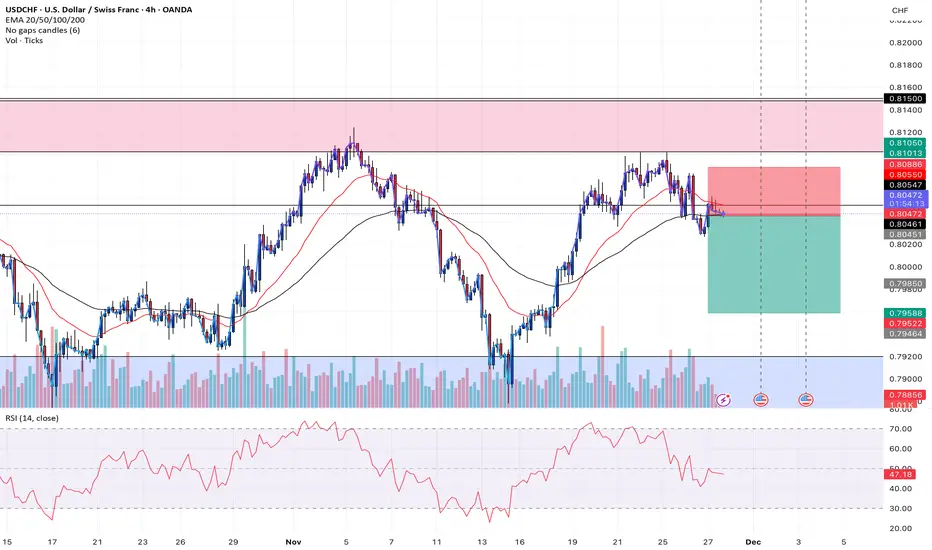Image resolution: width=932 pixels, height=550 pixels.
Task: Click the 01:54:13 candle countdown label
Action: coord(905,203)
